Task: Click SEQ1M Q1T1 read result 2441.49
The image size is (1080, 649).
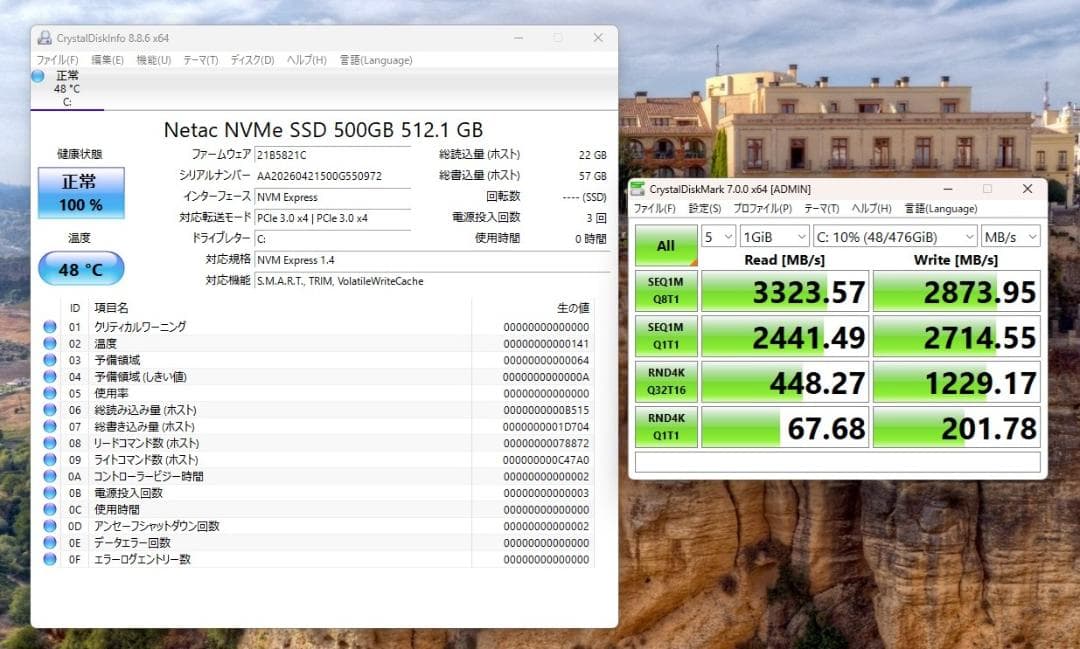Action: (785, 336)
